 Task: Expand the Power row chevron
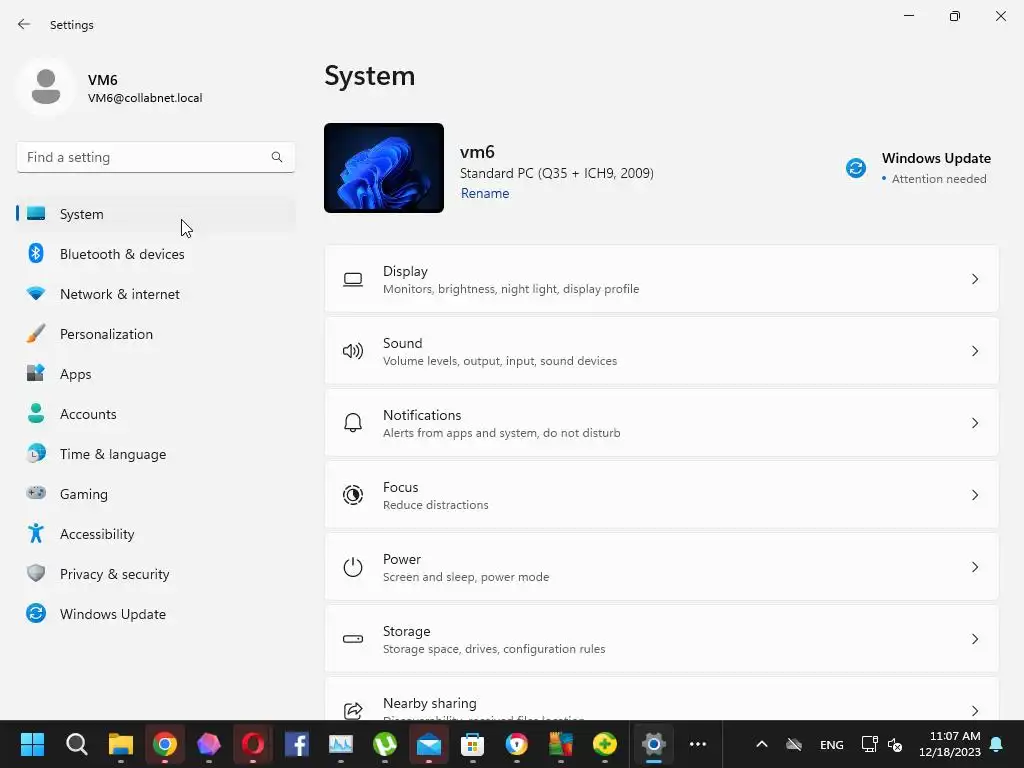coord(974,567)
